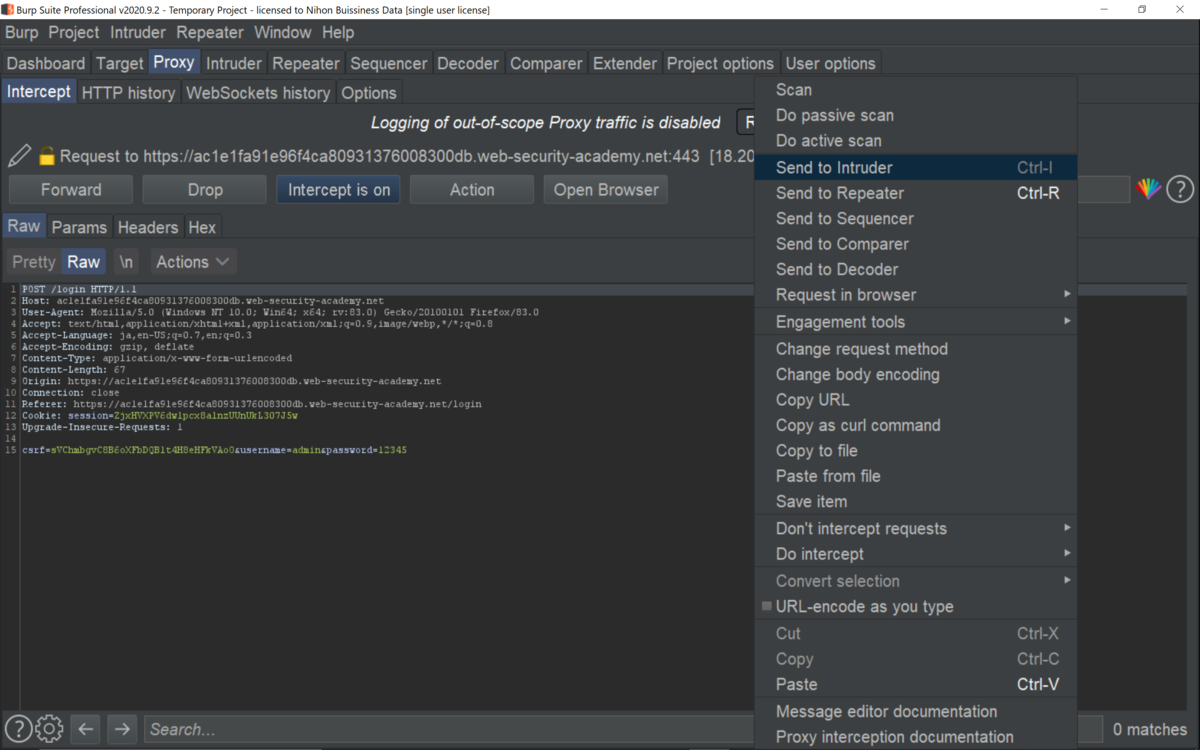Open Message editor documentation

(x=916, y=712)
